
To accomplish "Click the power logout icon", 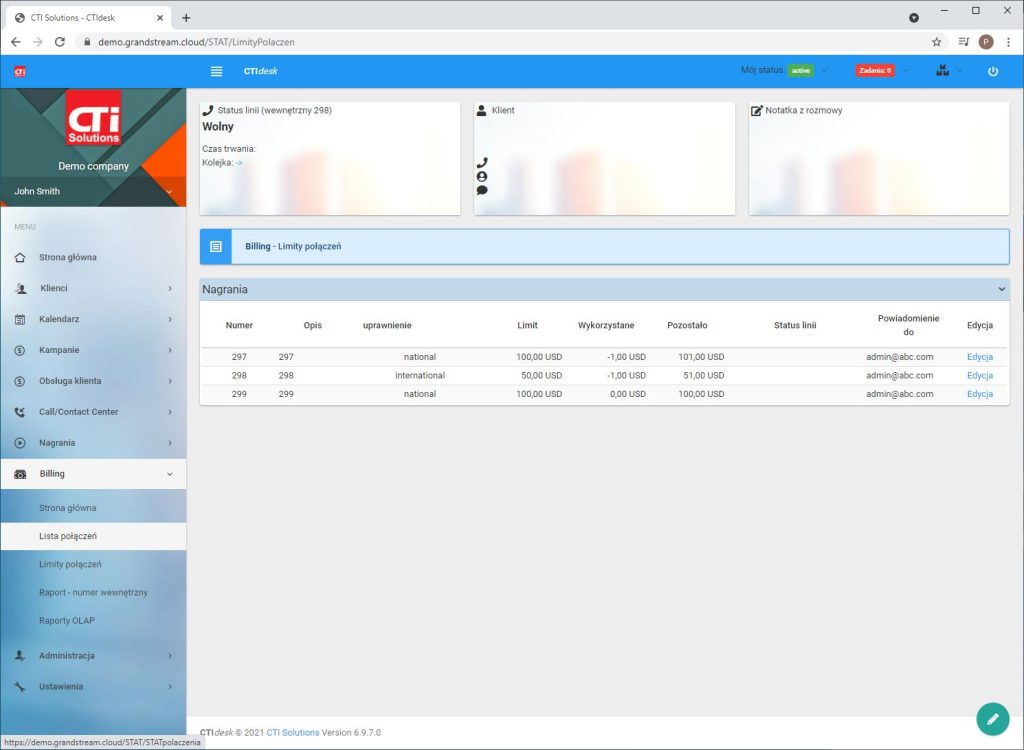I will (x=992, y=71).
